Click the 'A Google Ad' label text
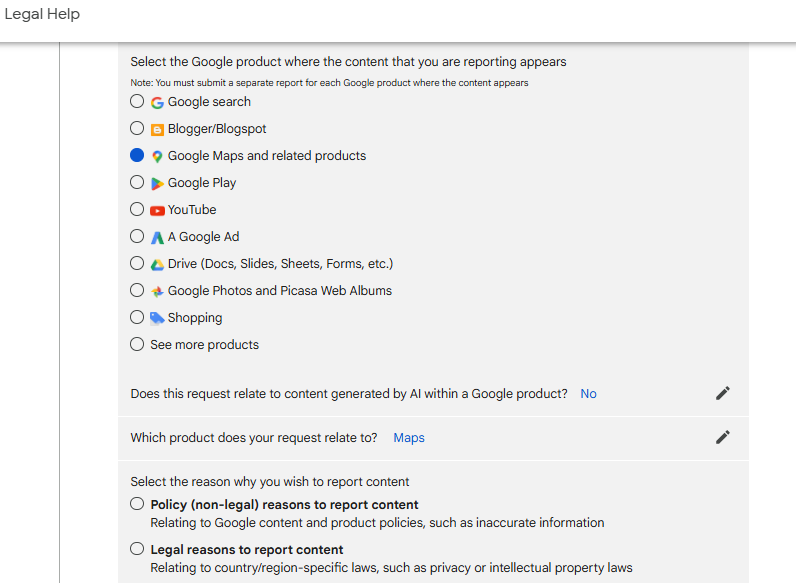Viewport: 796px width, 583px height. point(204,237)
